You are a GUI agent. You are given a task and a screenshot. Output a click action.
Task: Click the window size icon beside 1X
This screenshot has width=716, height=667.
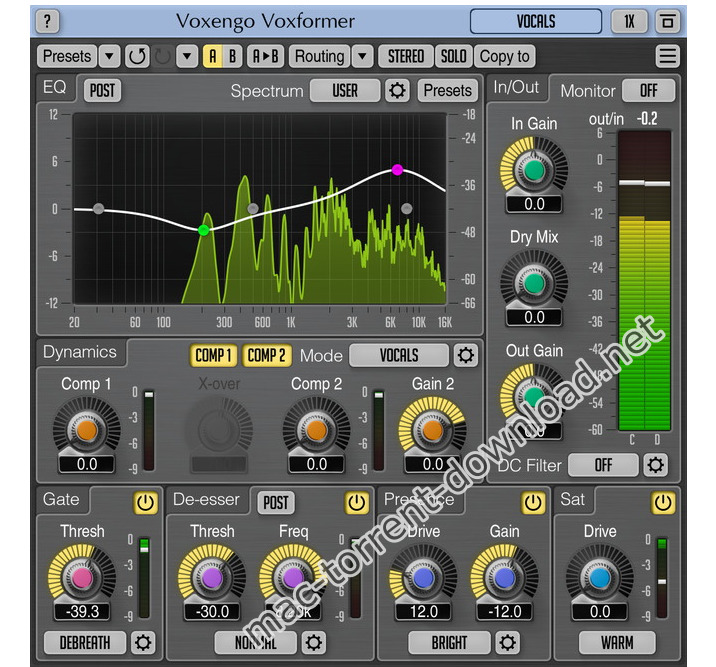(668, 21)
